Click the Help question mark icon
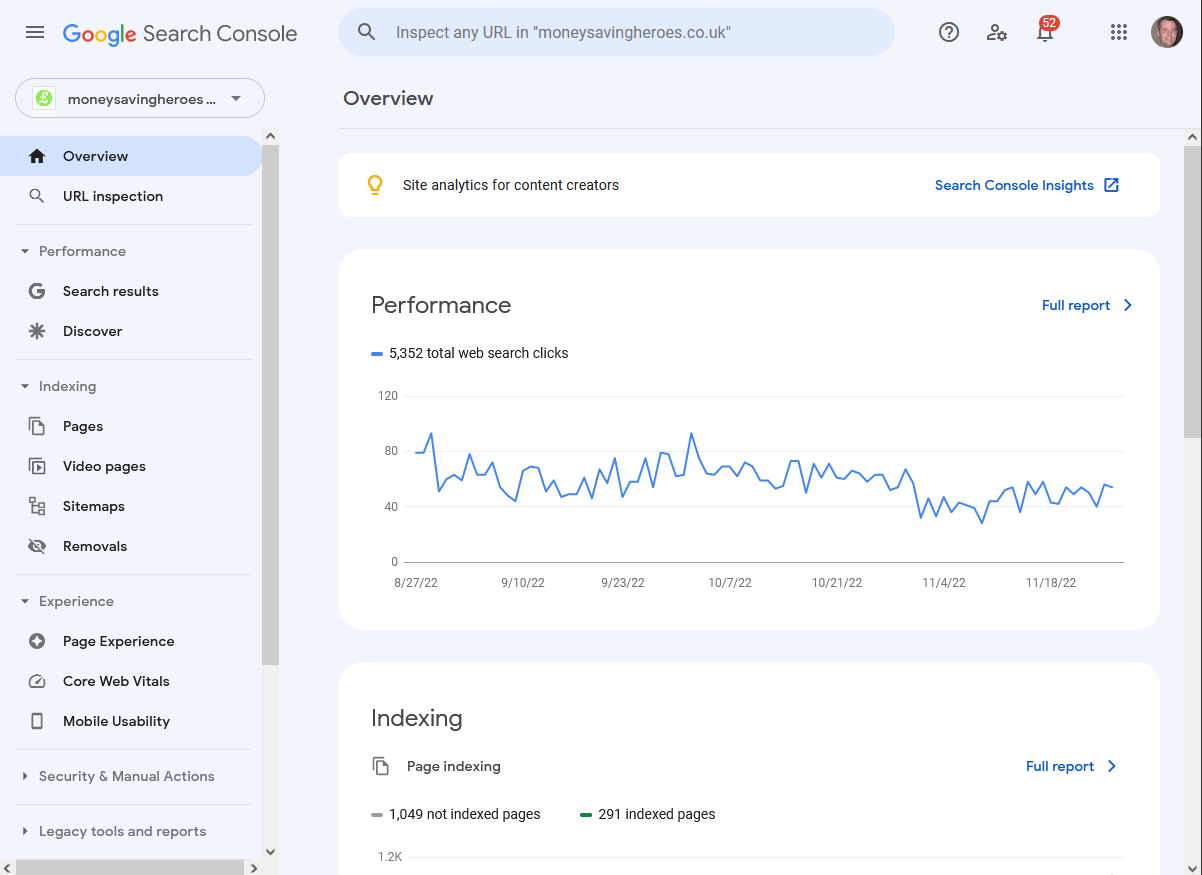This screenshot has height=875, width=1202. click(x=948, y=32)
